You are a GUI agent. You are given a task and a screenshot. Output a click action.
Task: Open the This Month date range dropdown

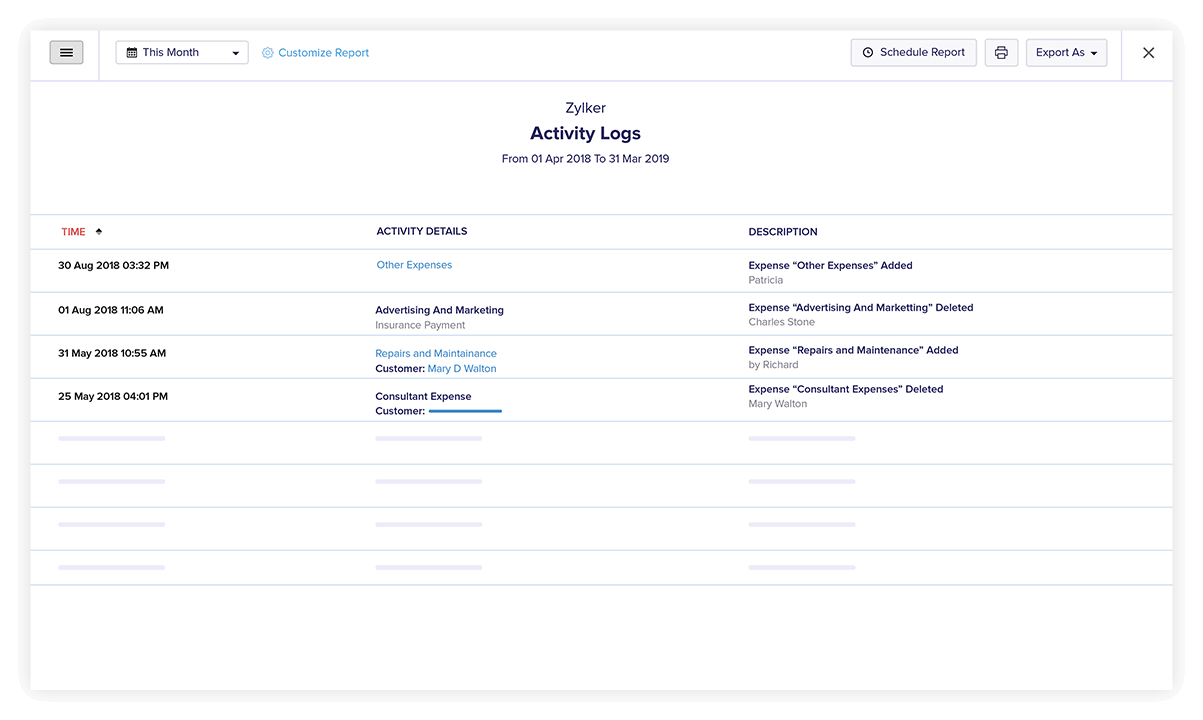pyautogui.click(x=181, y=52)
